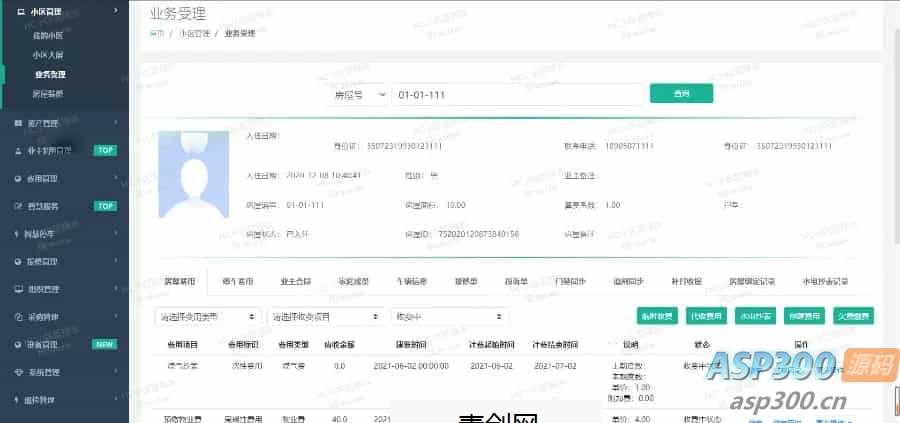Expand the 采购管理 sidebar menu

(x=116, y=316)
